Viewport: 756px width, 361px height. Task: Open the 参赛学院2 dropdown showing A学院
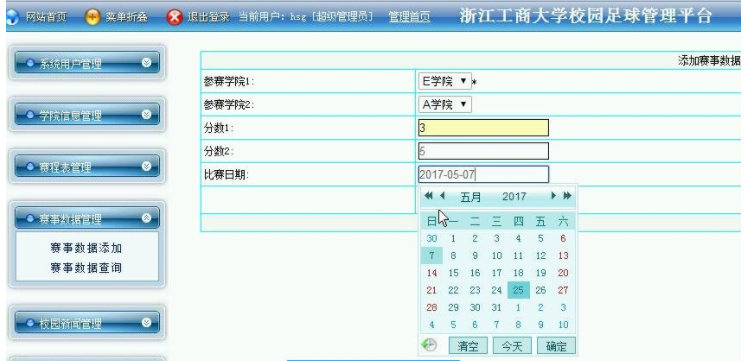445,104
